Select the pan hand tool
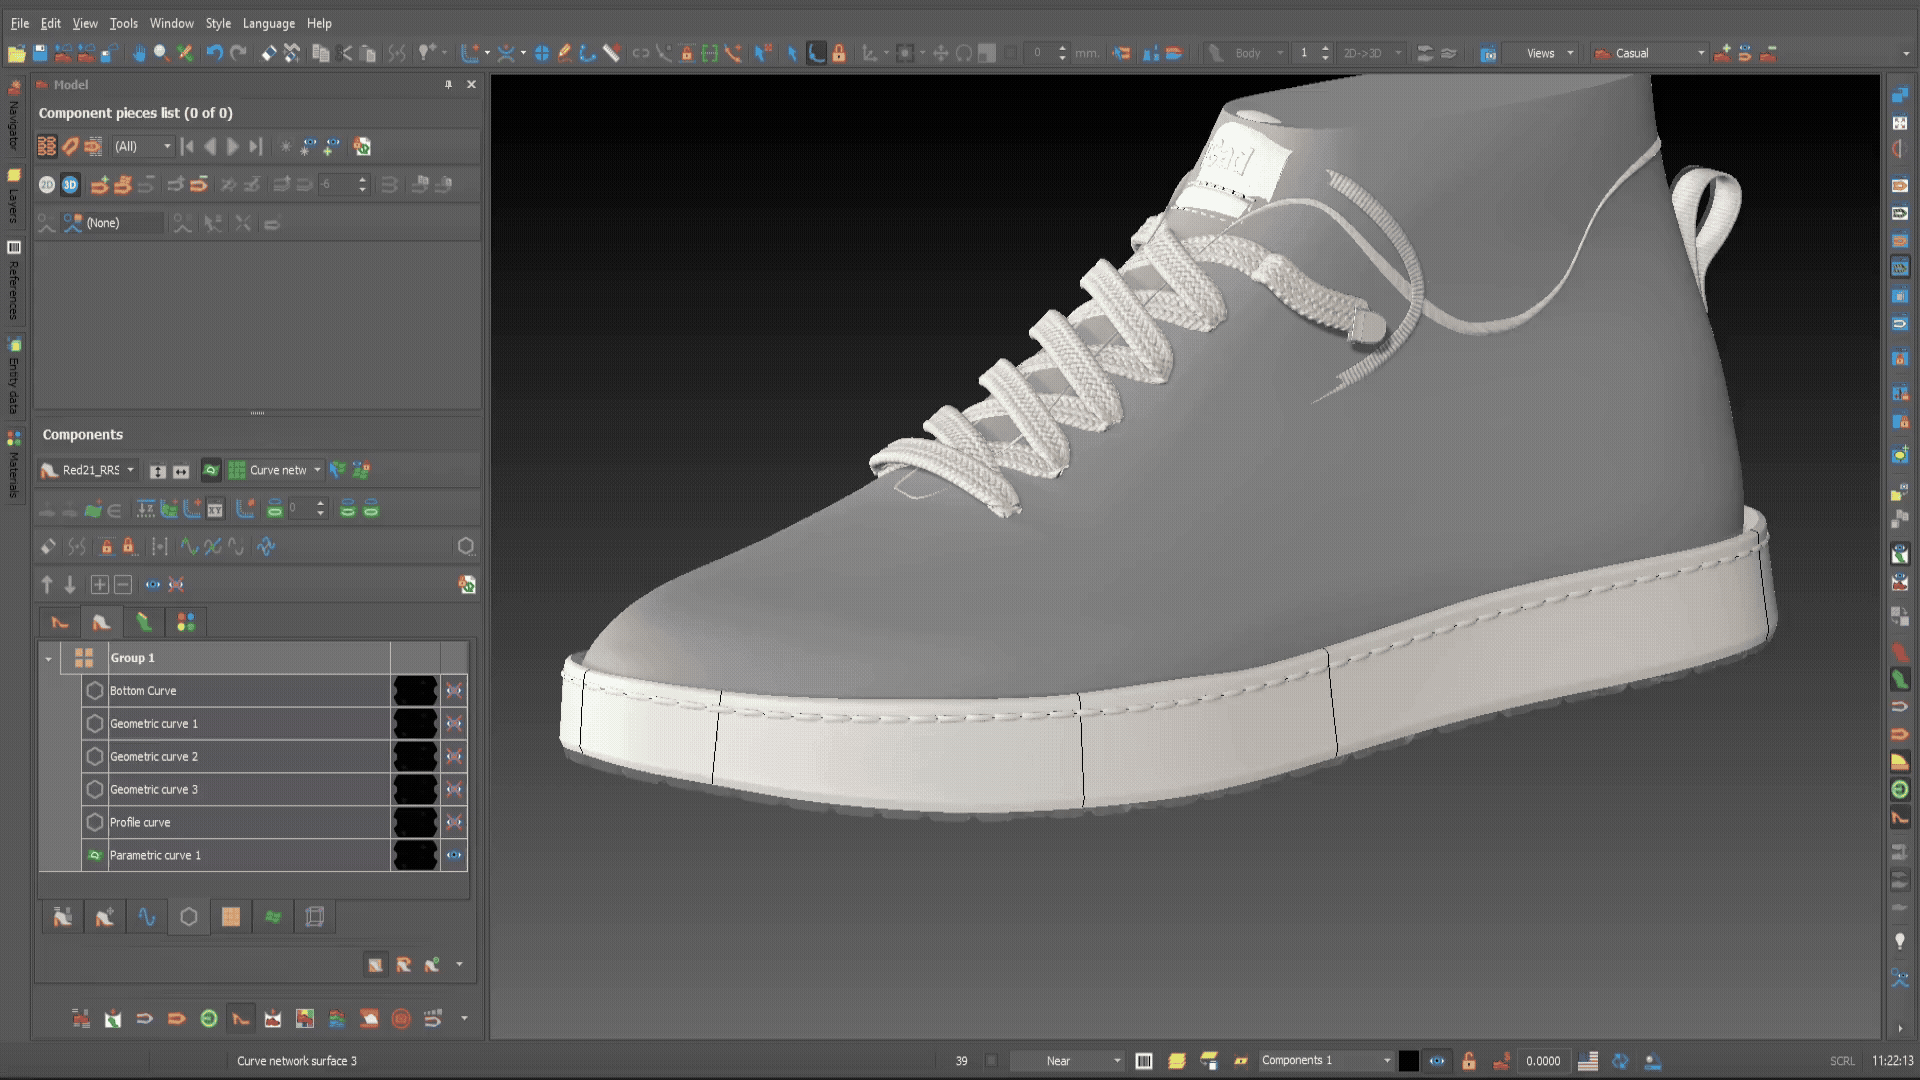 click(x=138, y=53)
